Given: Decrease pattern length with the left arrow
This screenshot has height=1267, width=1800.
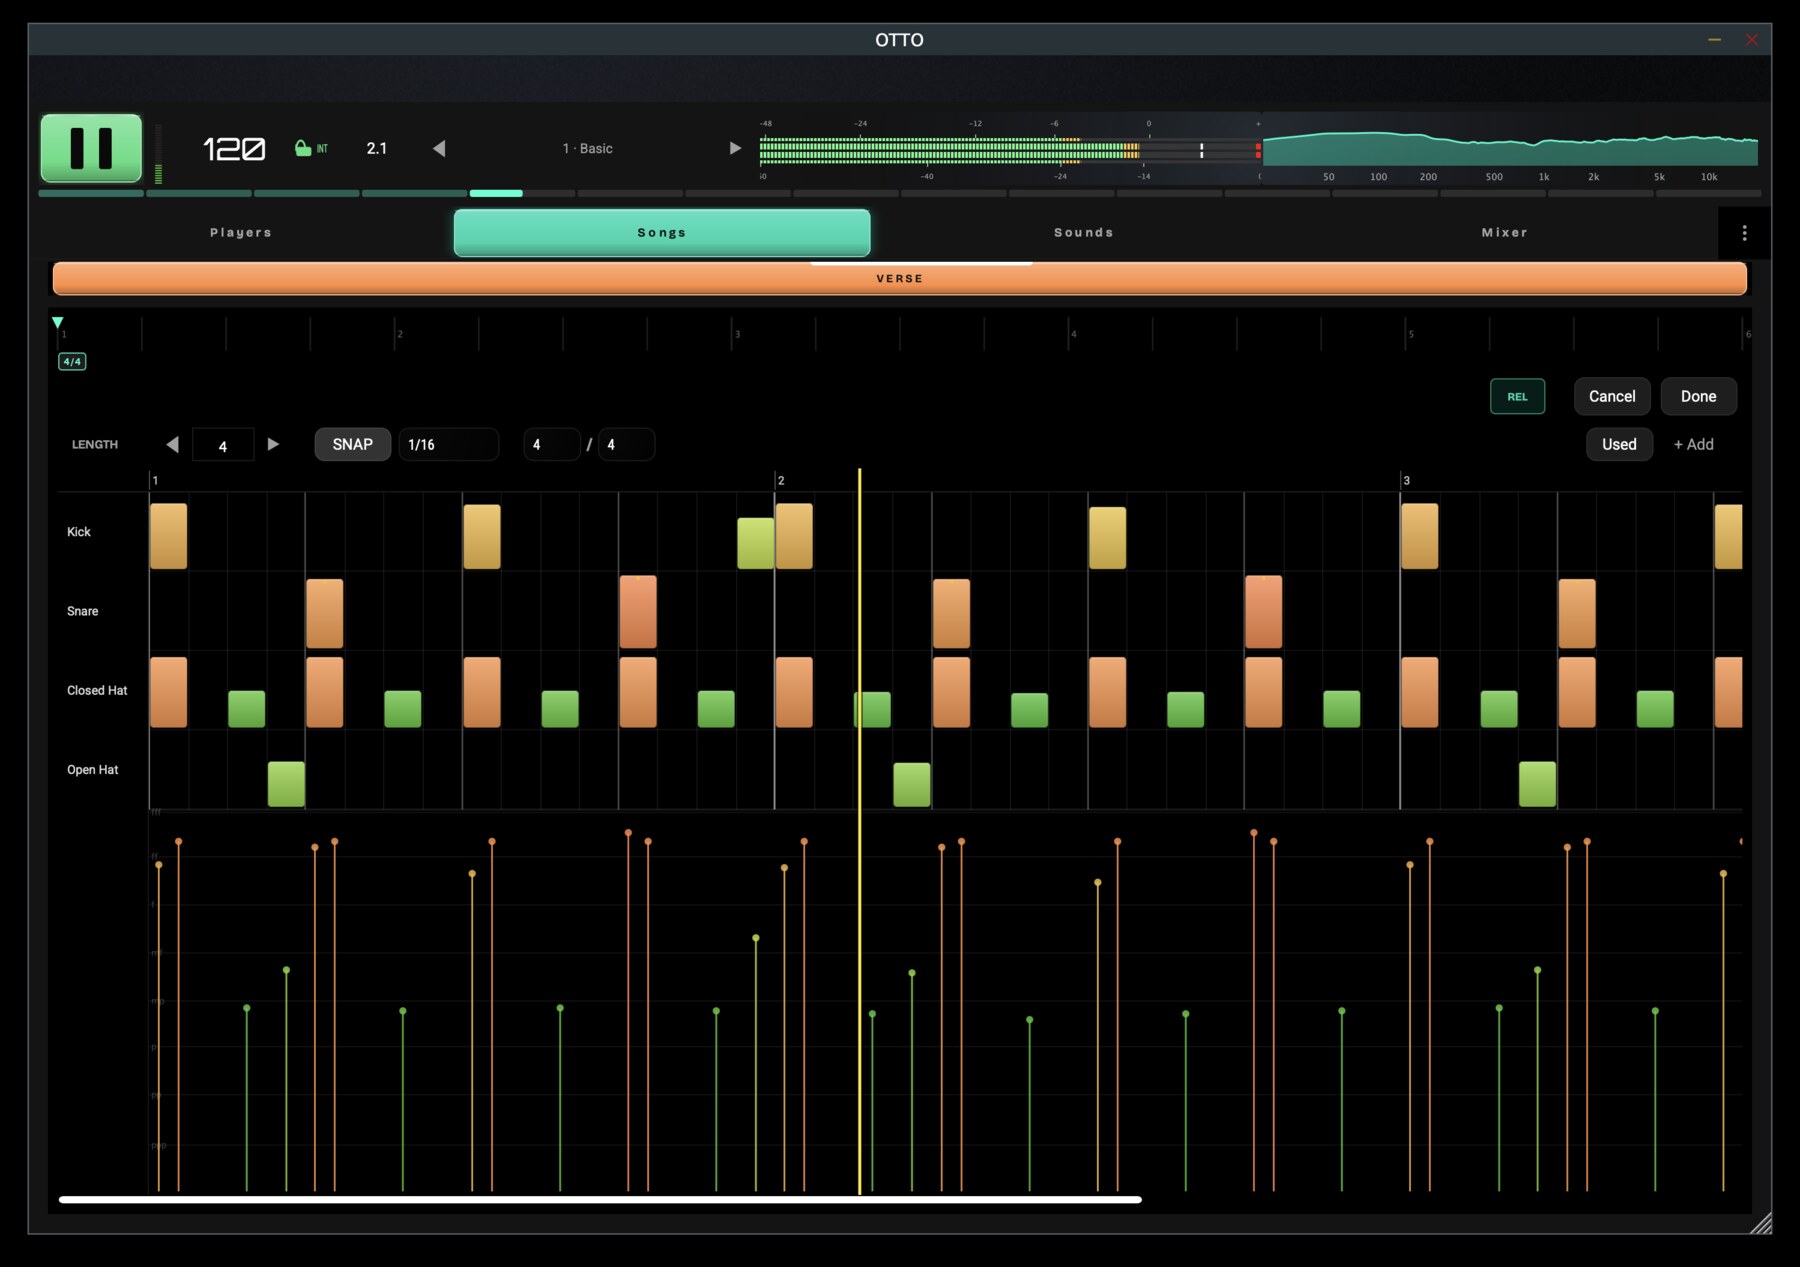Looking at the screenshot, I should tap(172, 445).
